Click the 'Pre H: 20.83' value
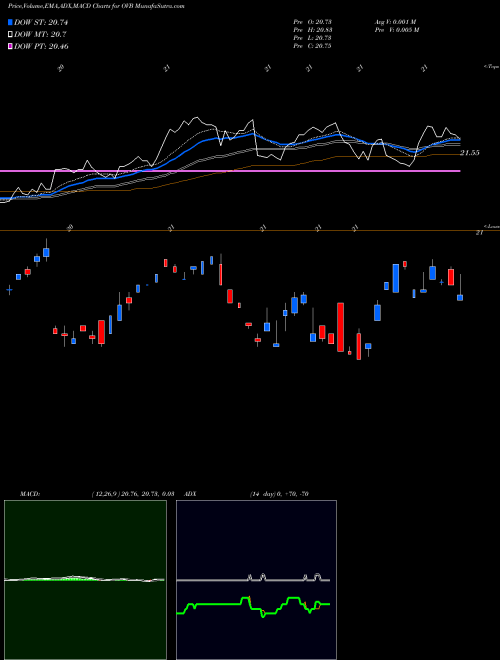The image size is (500, 660). pyautogui.click(x=312, y=30)
